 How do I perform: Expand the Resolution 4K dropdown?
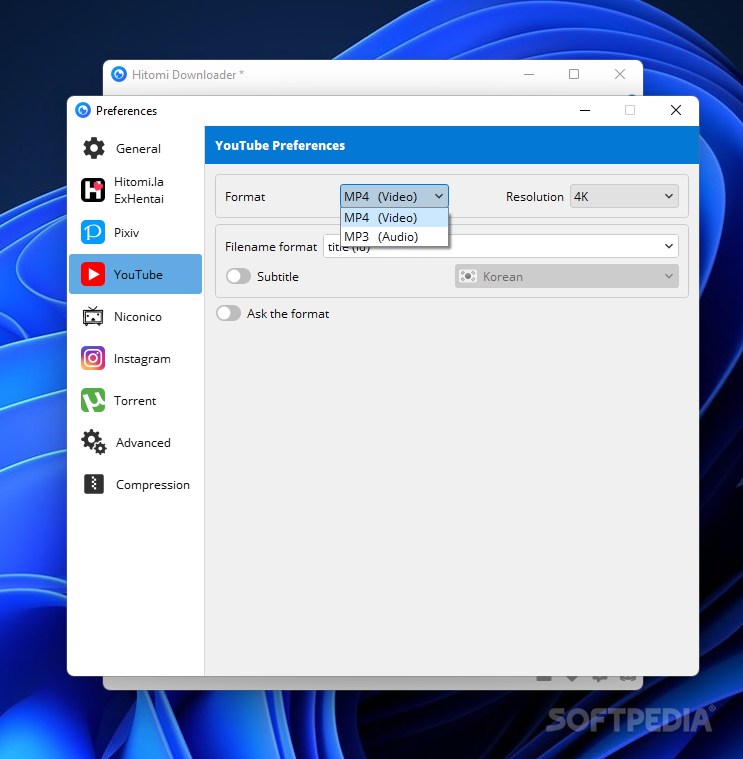tap(624, 197)
